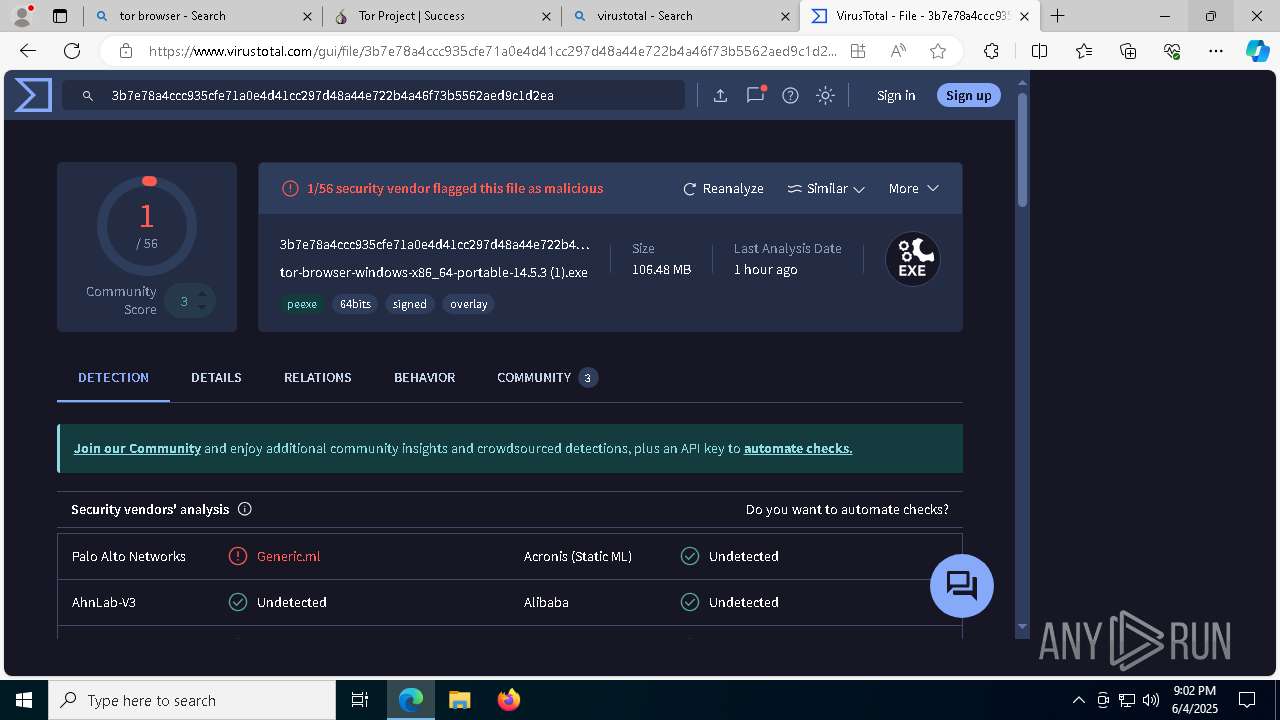
Task: Click the overlay tag
Action: 469,304
